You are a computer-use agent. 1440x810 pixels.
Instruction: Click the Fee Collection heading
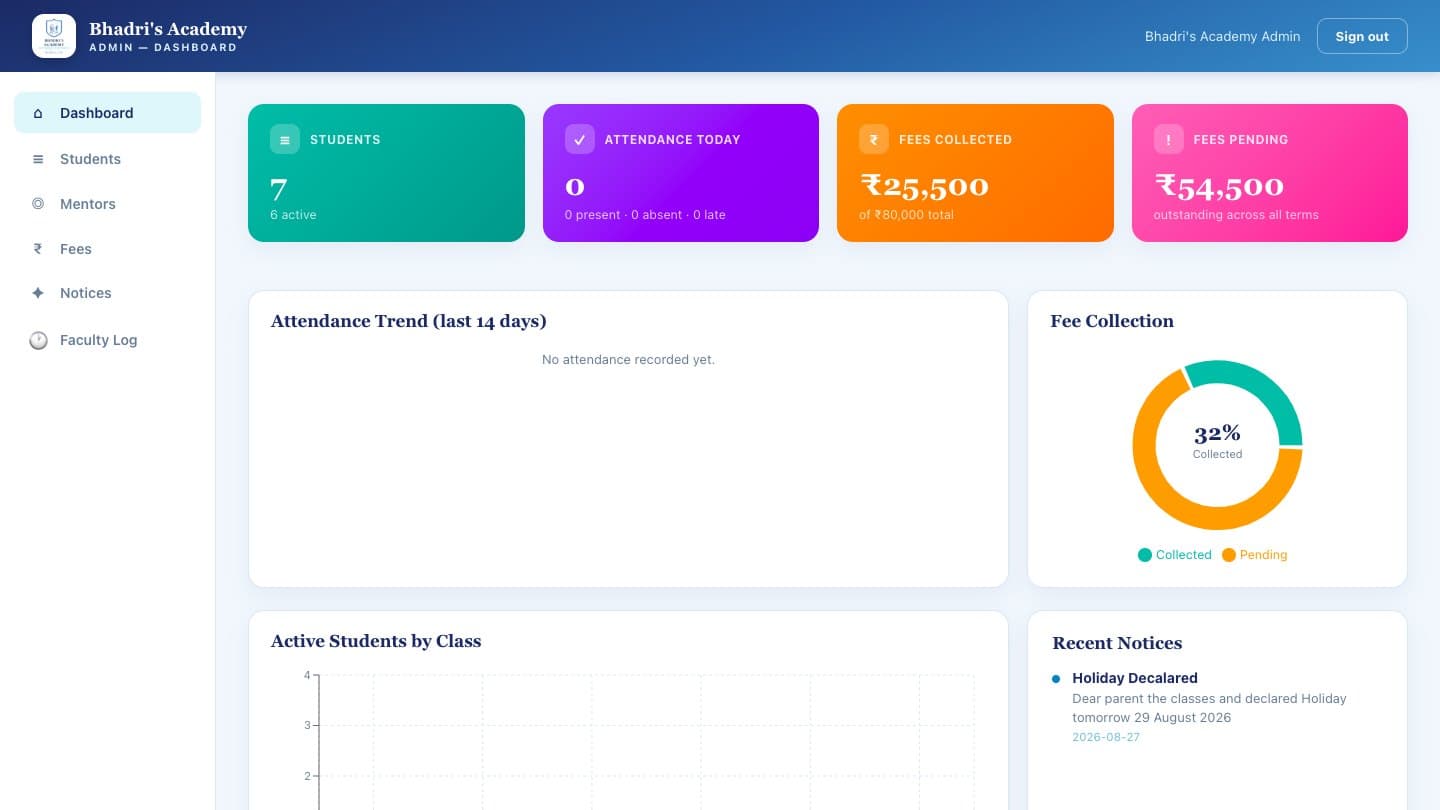point(1112,321)
